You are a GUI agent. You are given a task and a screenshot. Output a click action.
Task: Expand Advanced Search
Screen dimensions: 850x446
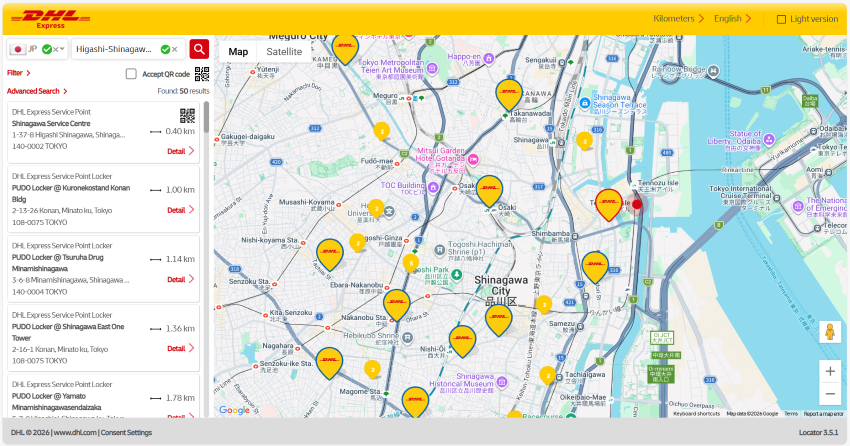pyautogui.click(x=37, y=91)
